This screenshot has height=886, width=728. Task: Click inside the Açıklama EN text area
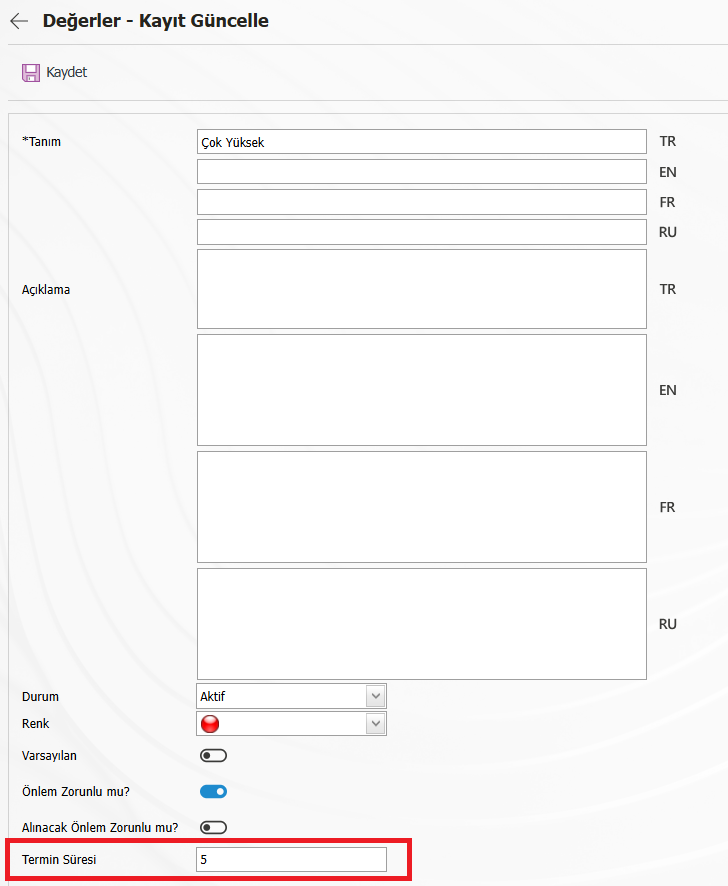tap(422, 390)
